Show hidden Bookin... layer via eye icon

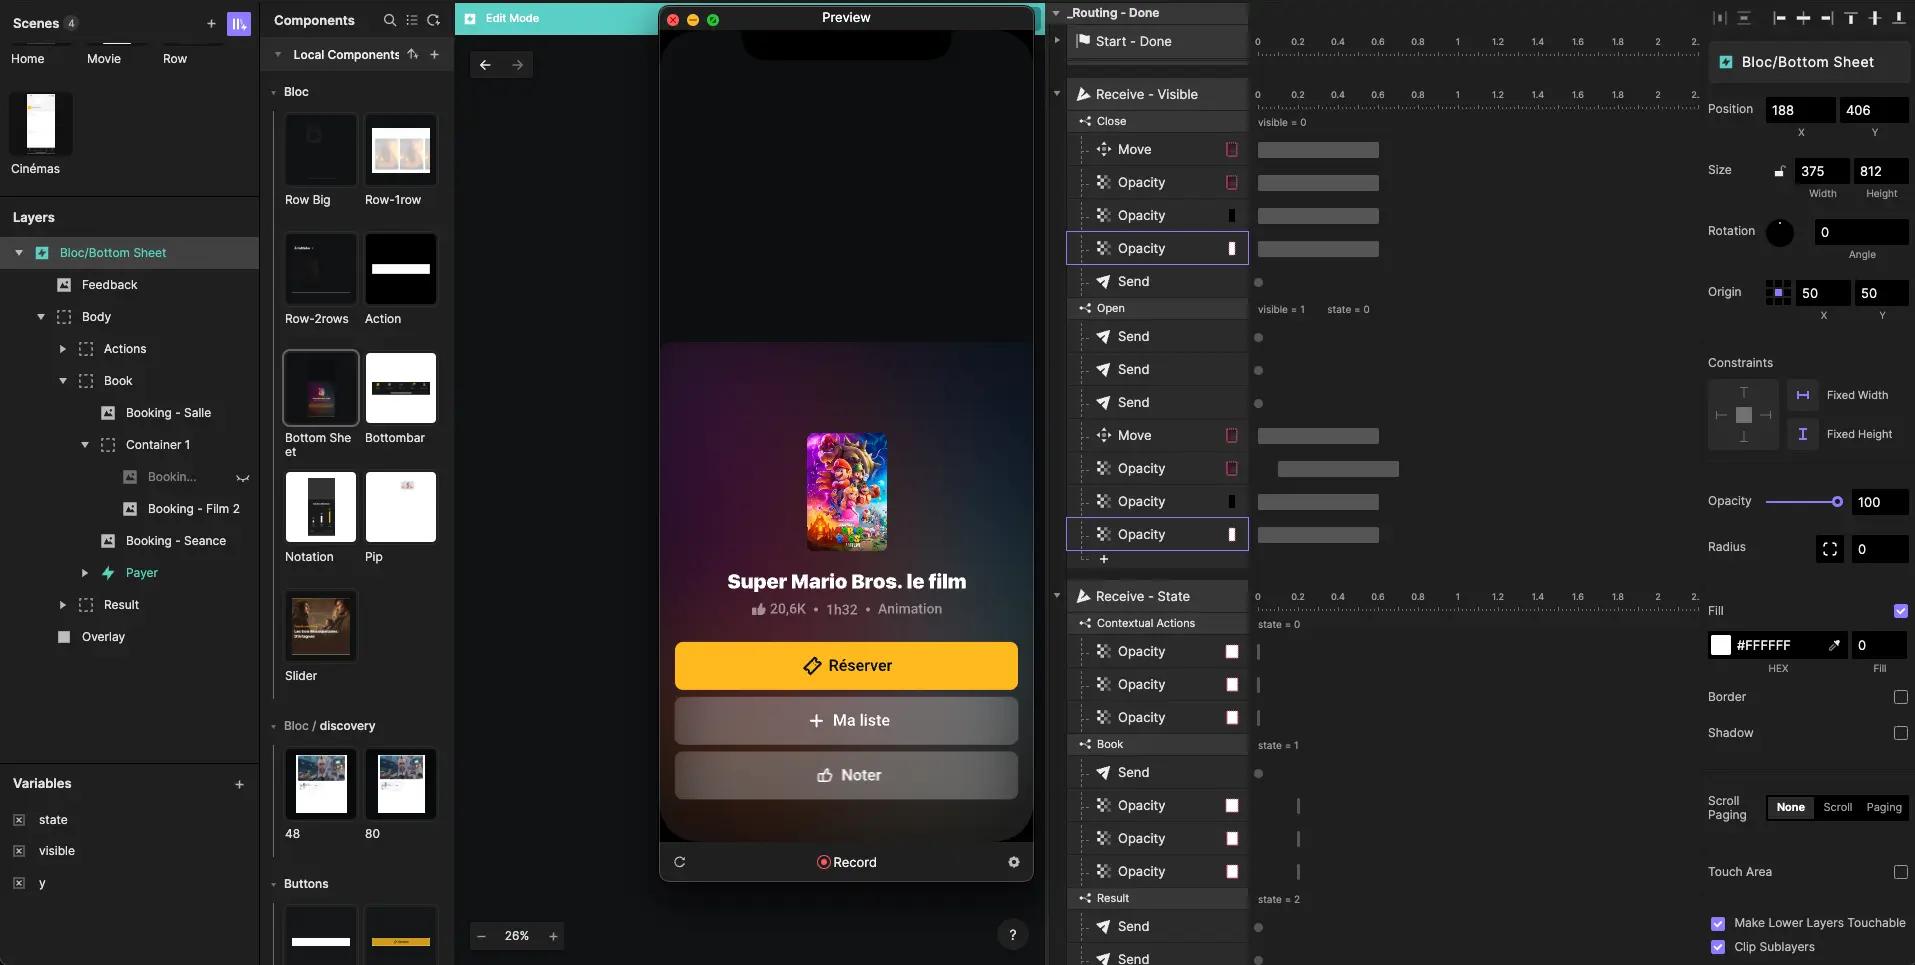[x=242, y=478]
